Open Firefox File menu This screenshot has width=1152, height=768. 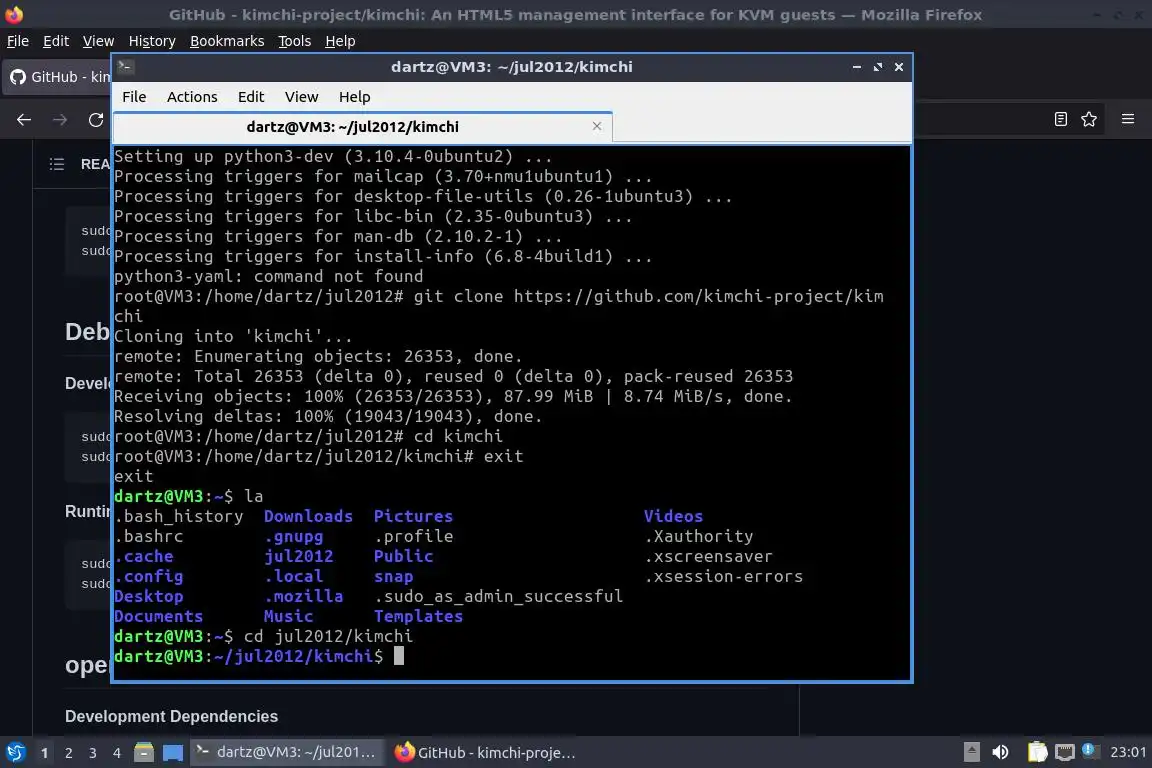click(18, 41)
